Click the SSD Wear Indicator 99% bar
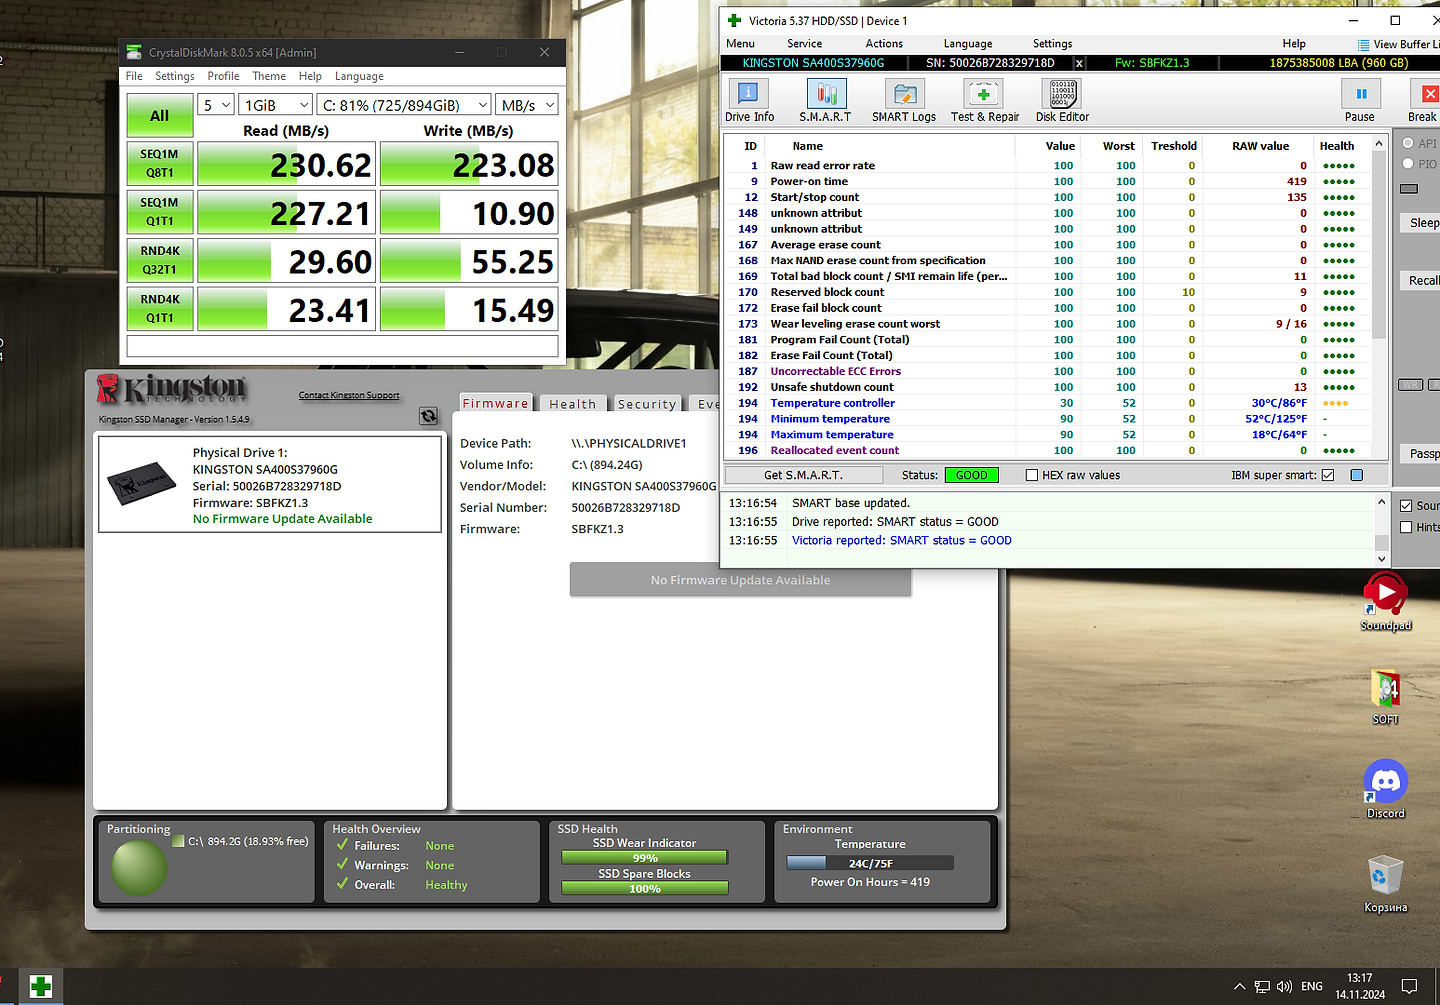Viewport: 1440px width, 1005px height. click(x=644, y=858)
